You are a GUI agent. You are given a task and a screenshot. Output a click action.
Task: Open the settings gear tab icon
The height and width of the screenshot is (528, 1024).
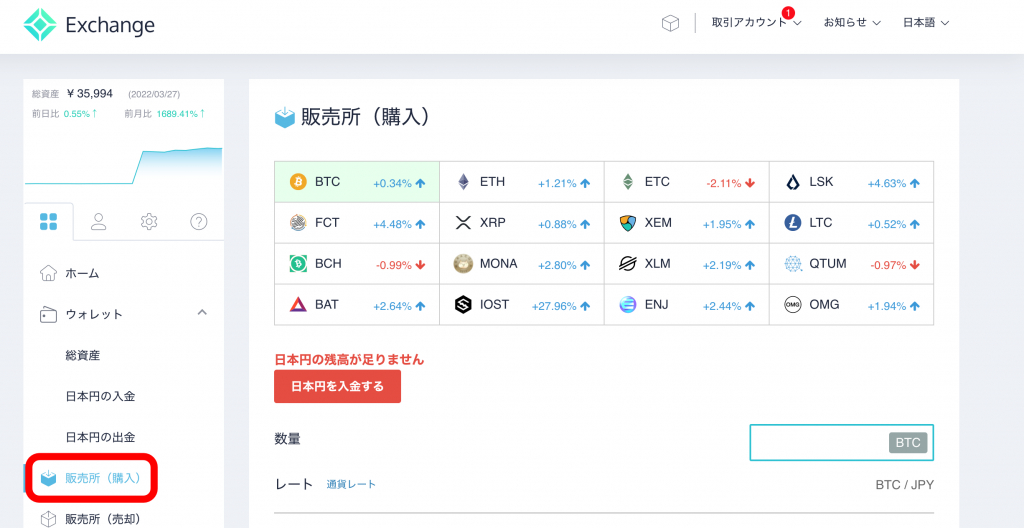point(149,222)
